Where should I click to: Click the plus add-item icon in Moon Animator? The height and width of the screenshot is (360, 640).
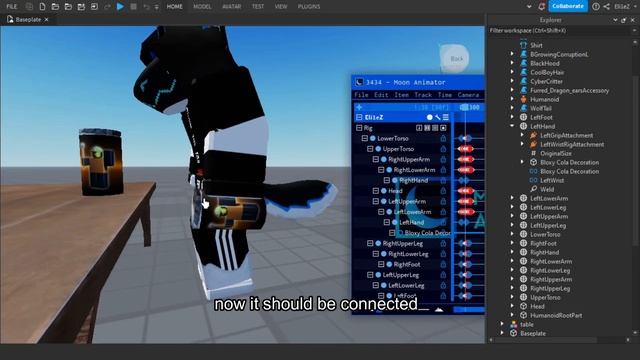point(359,107)
